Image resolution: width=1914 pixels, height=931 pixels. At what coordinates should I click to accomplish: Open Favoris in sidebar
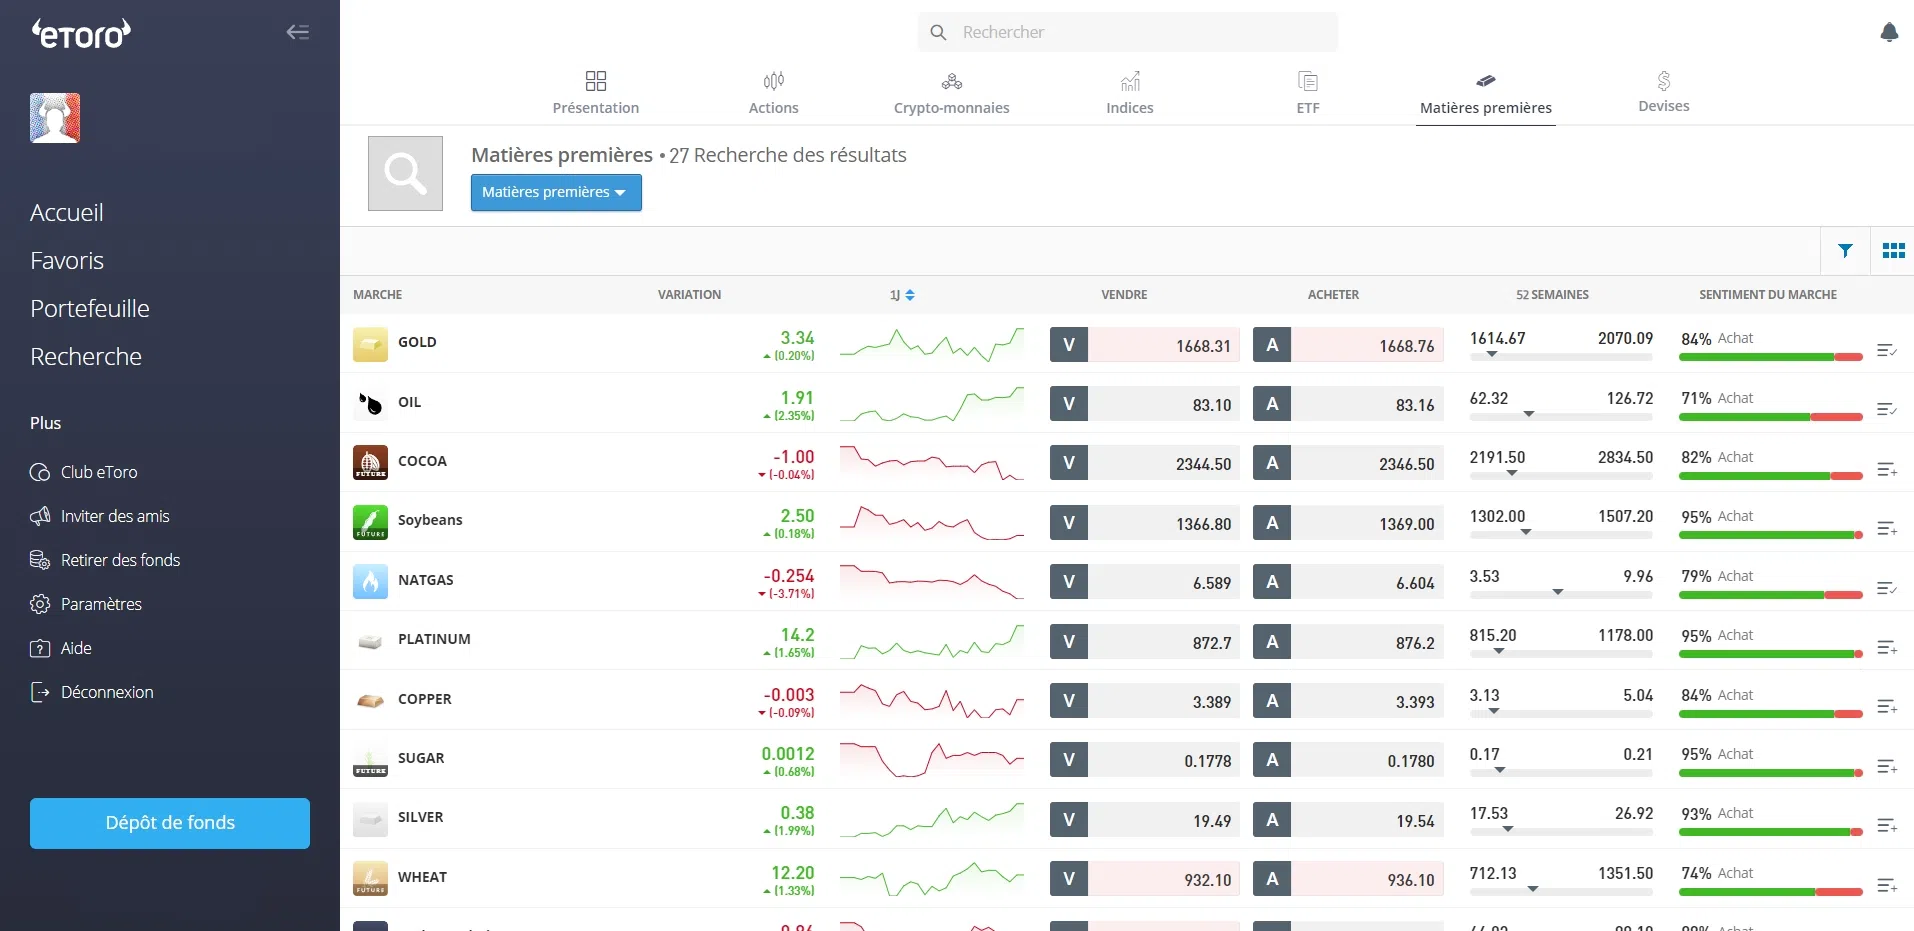click(67, 261)
